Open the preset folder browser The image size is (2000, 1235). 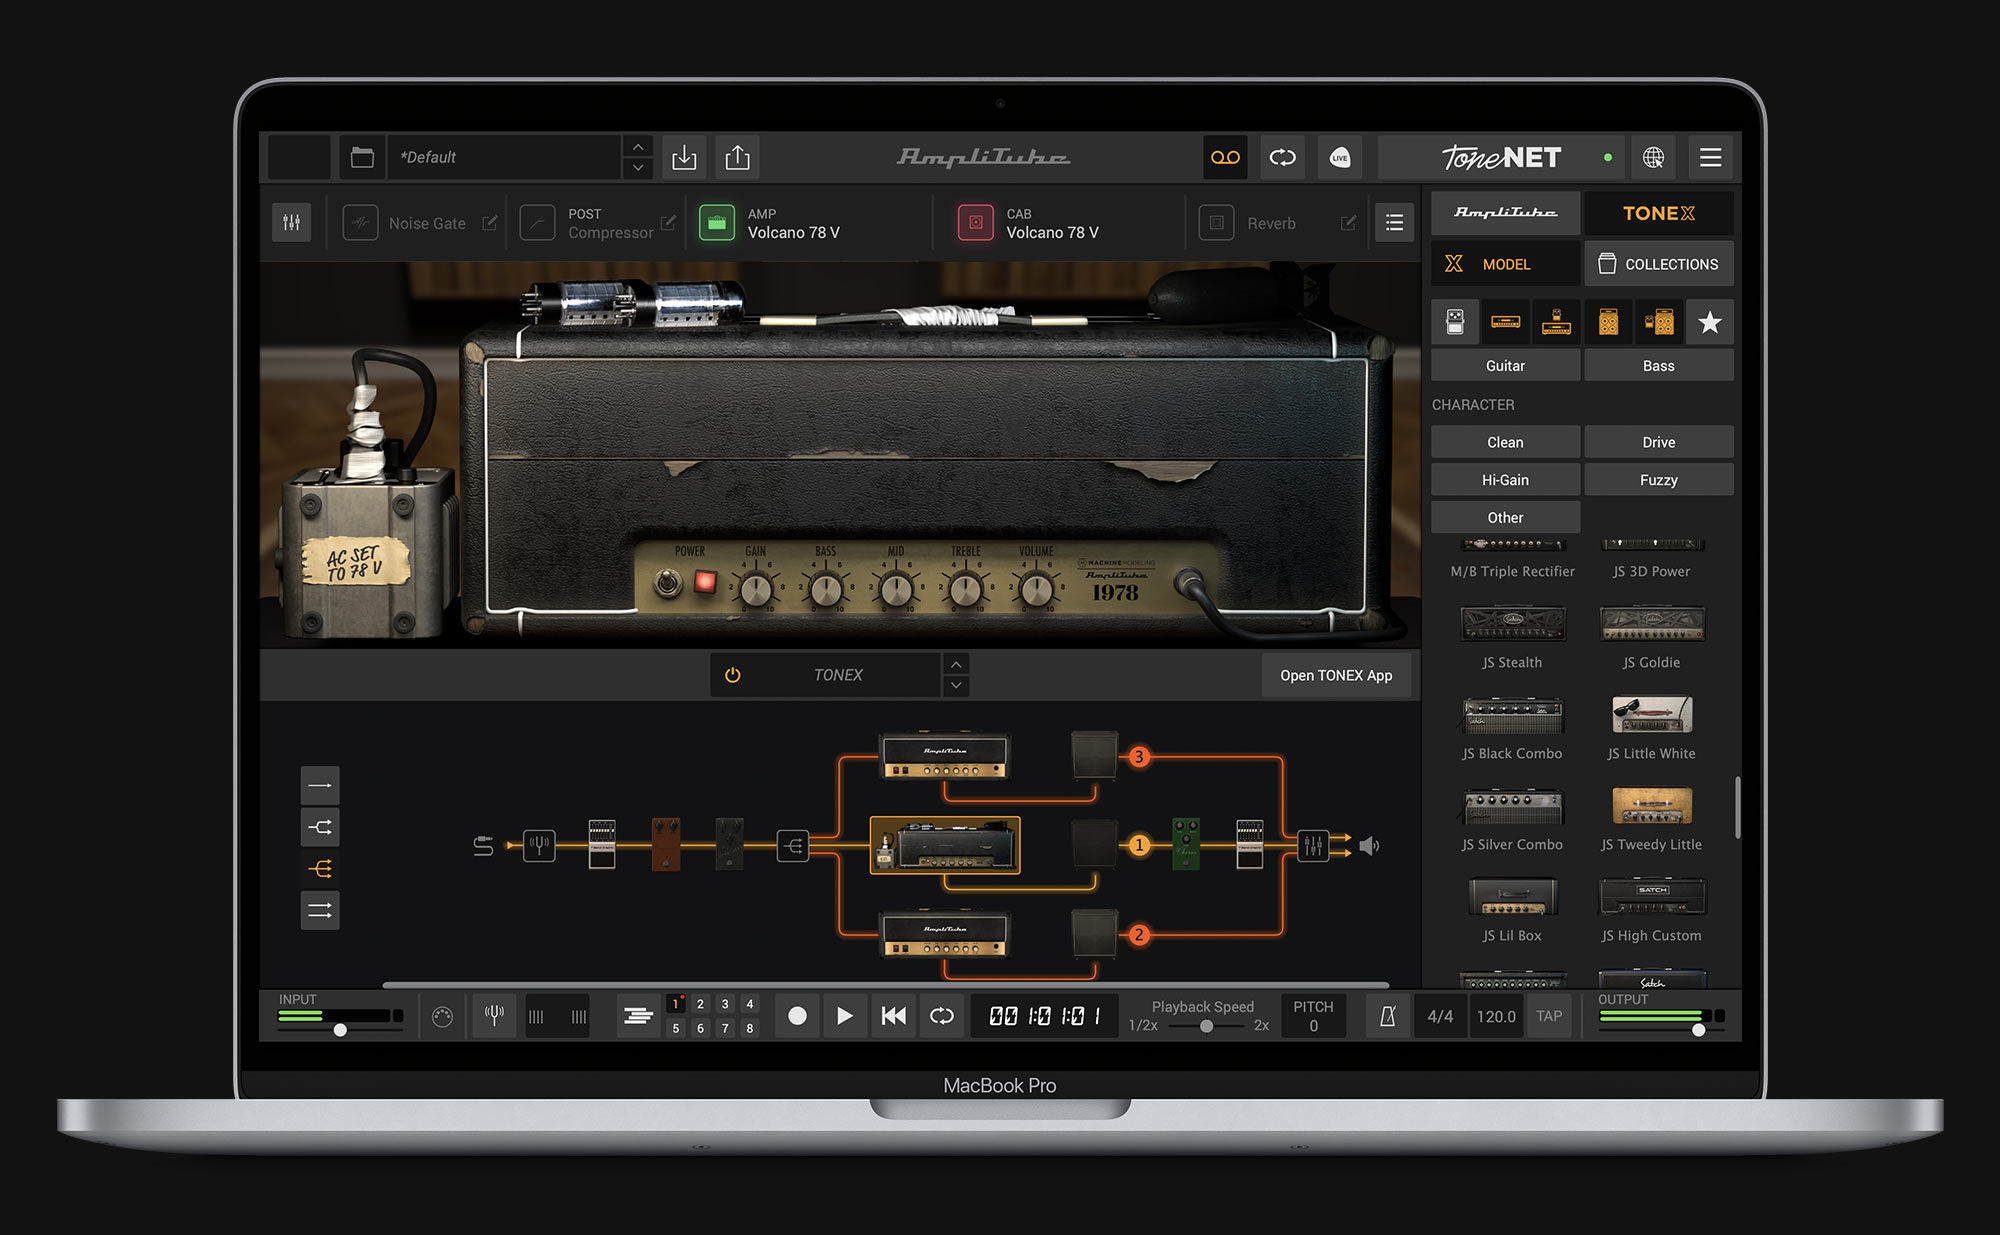[x=361, y=157]
